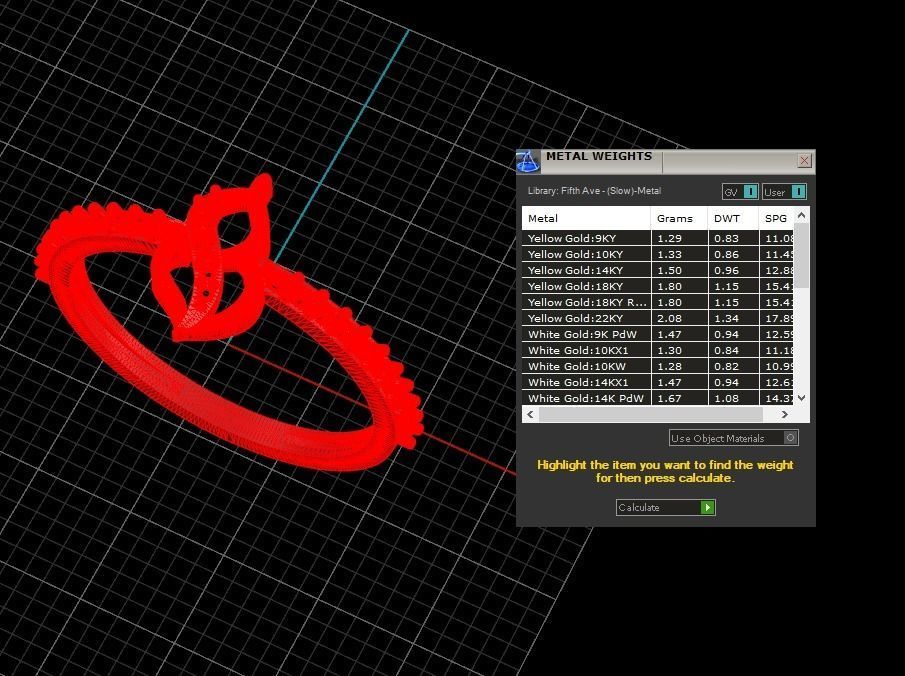905x676 pixels.
Task: Select the White Gold:10KX1 row
Action: tap(657, 350)
